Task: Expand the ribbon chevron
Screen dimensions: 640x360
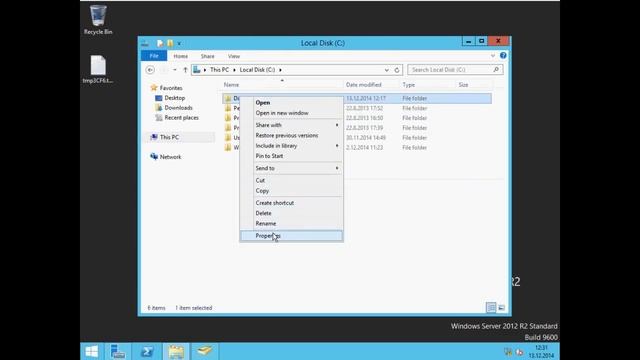Action: click(493, 56)
